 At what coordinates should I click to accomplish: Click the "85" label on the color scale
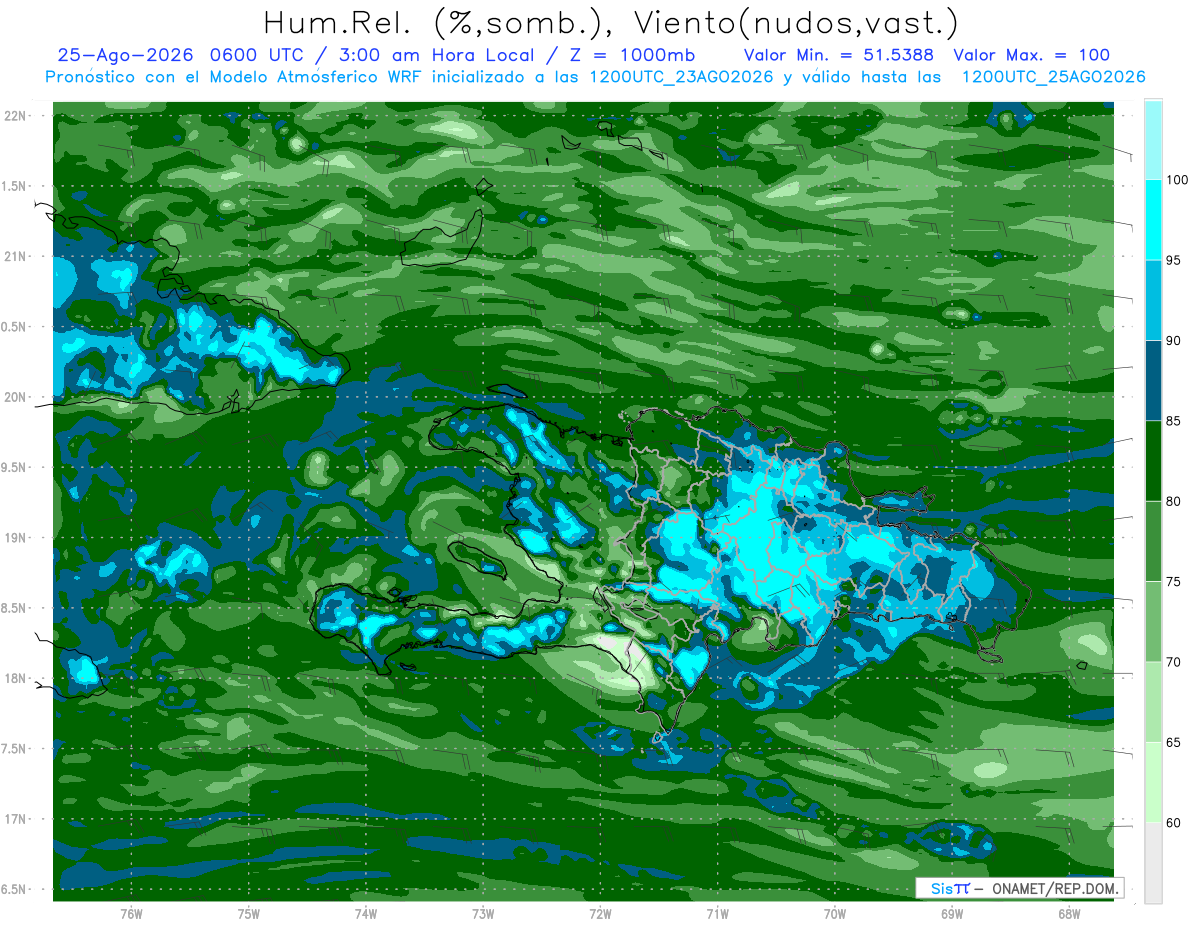[1173, 421]
